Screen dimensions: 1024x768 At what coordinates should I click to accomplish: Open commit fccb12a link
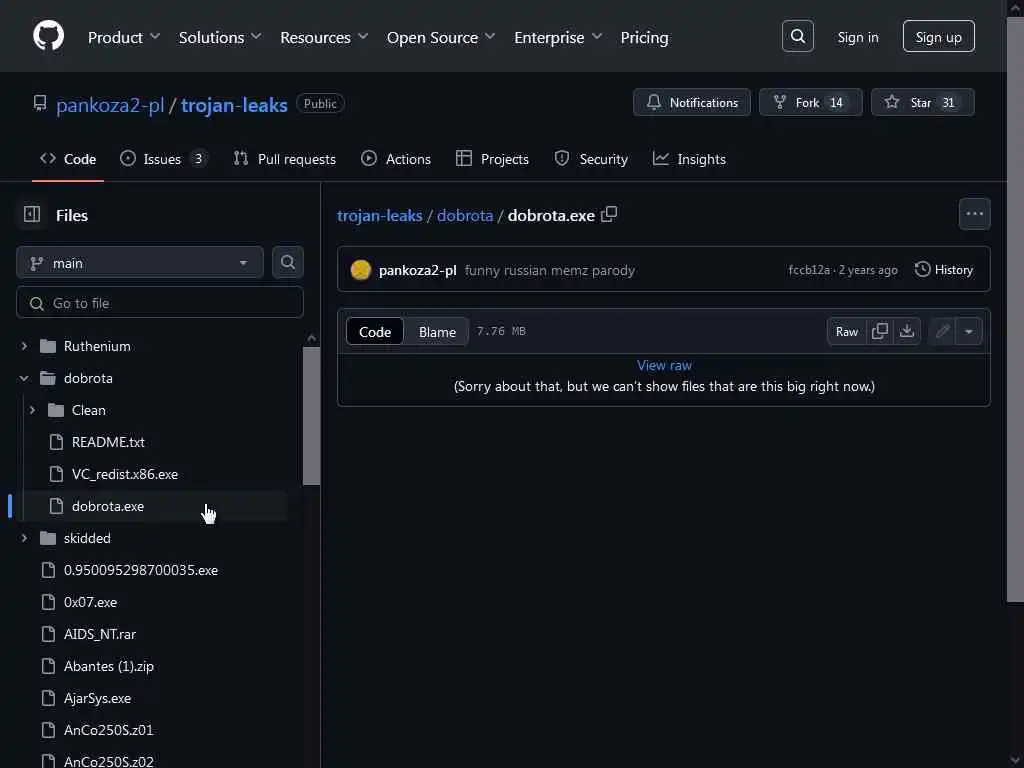809,270
